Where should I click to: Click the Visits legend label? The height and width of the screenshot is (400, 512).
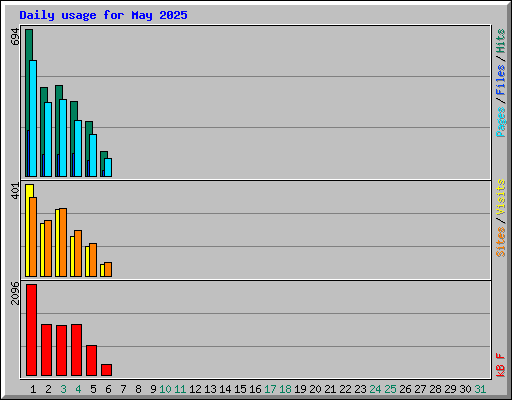500,198
